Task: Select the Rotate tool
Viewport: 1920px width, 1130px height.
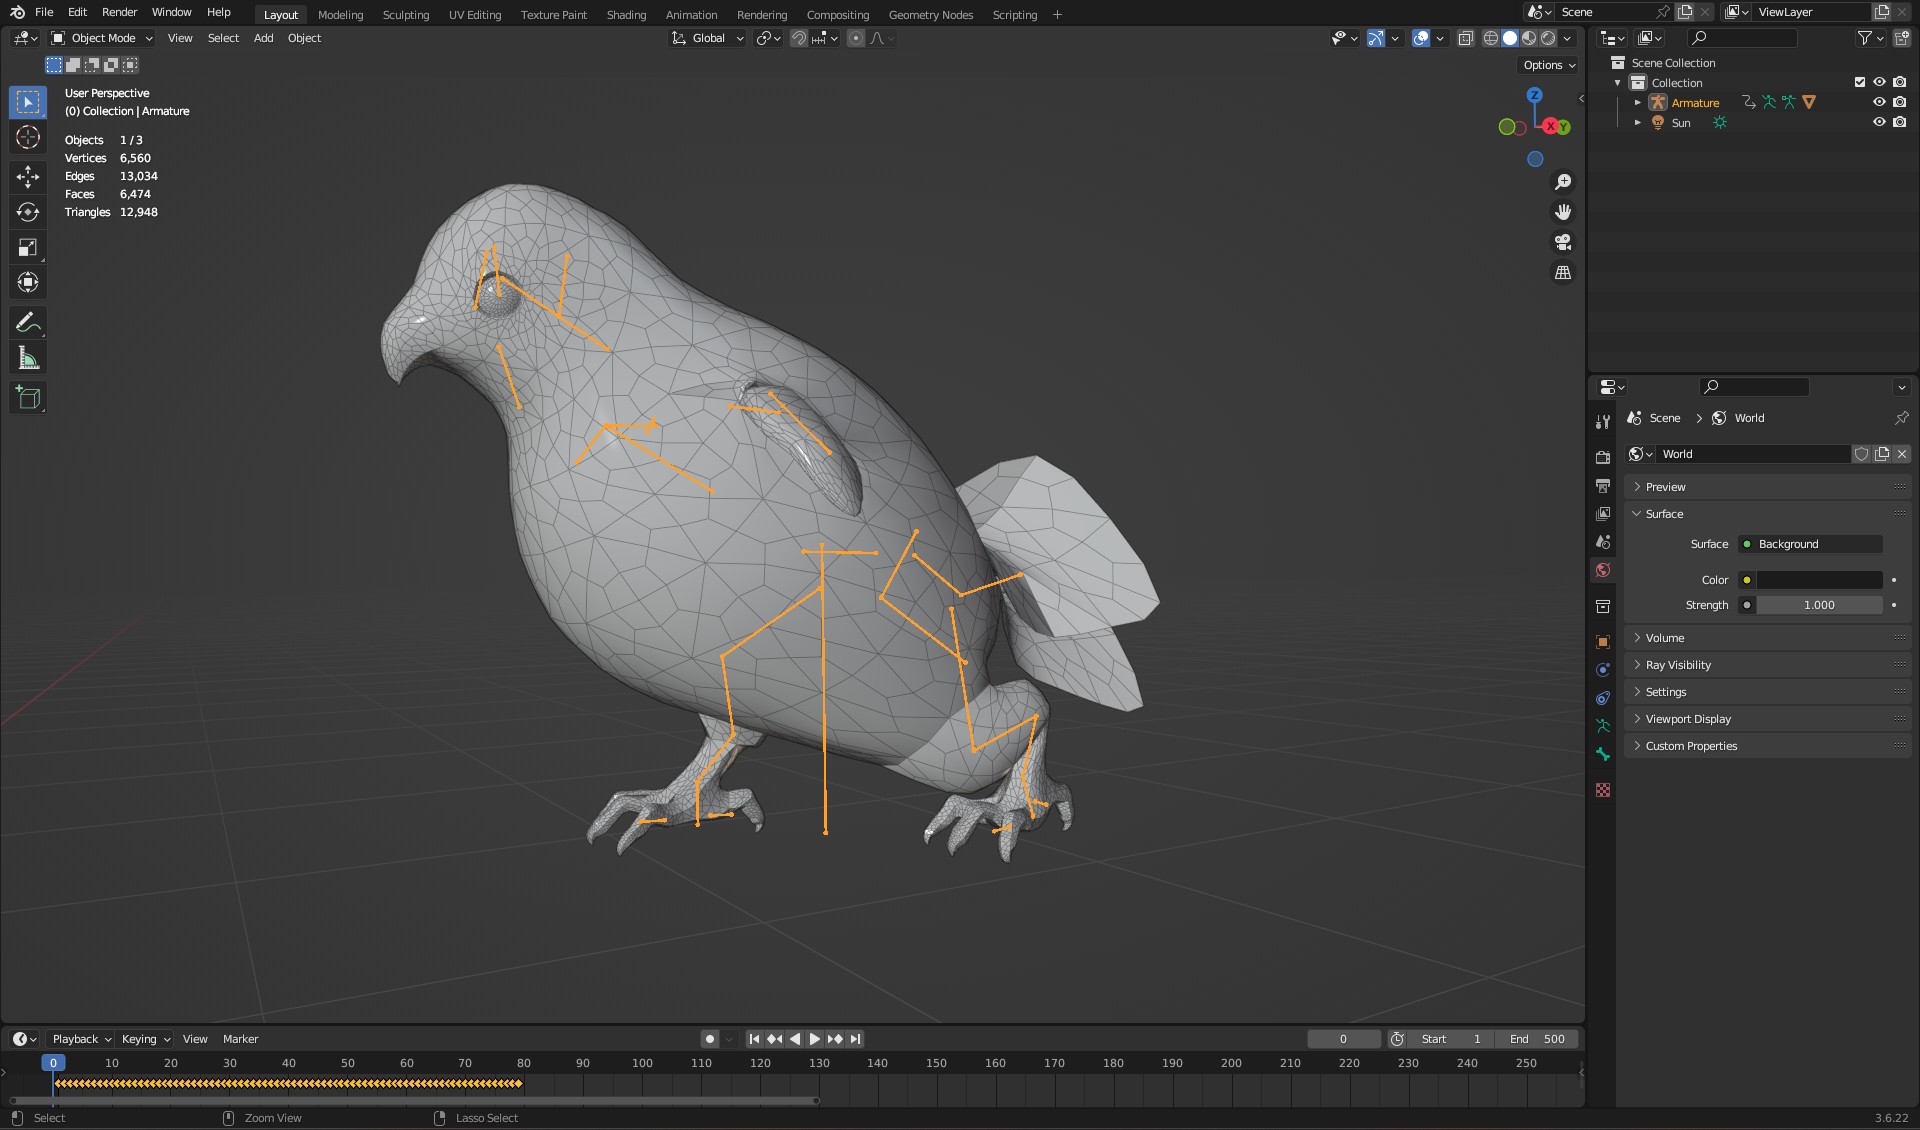Action: coord(28,212)
